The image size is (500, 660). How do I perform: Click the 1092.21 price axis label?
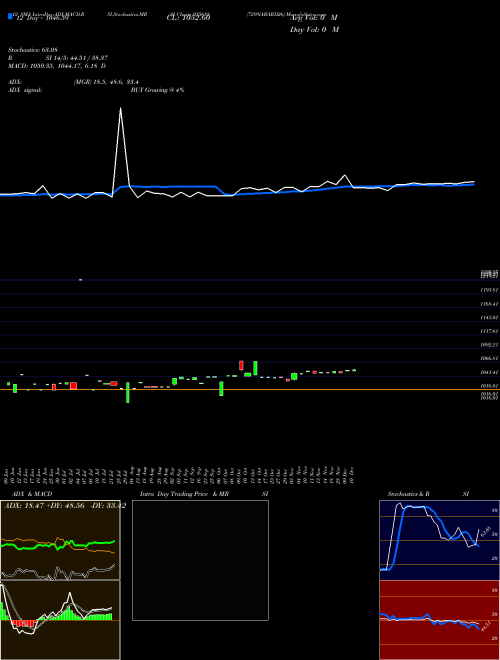pyautogui.click(x=489, y=345)
